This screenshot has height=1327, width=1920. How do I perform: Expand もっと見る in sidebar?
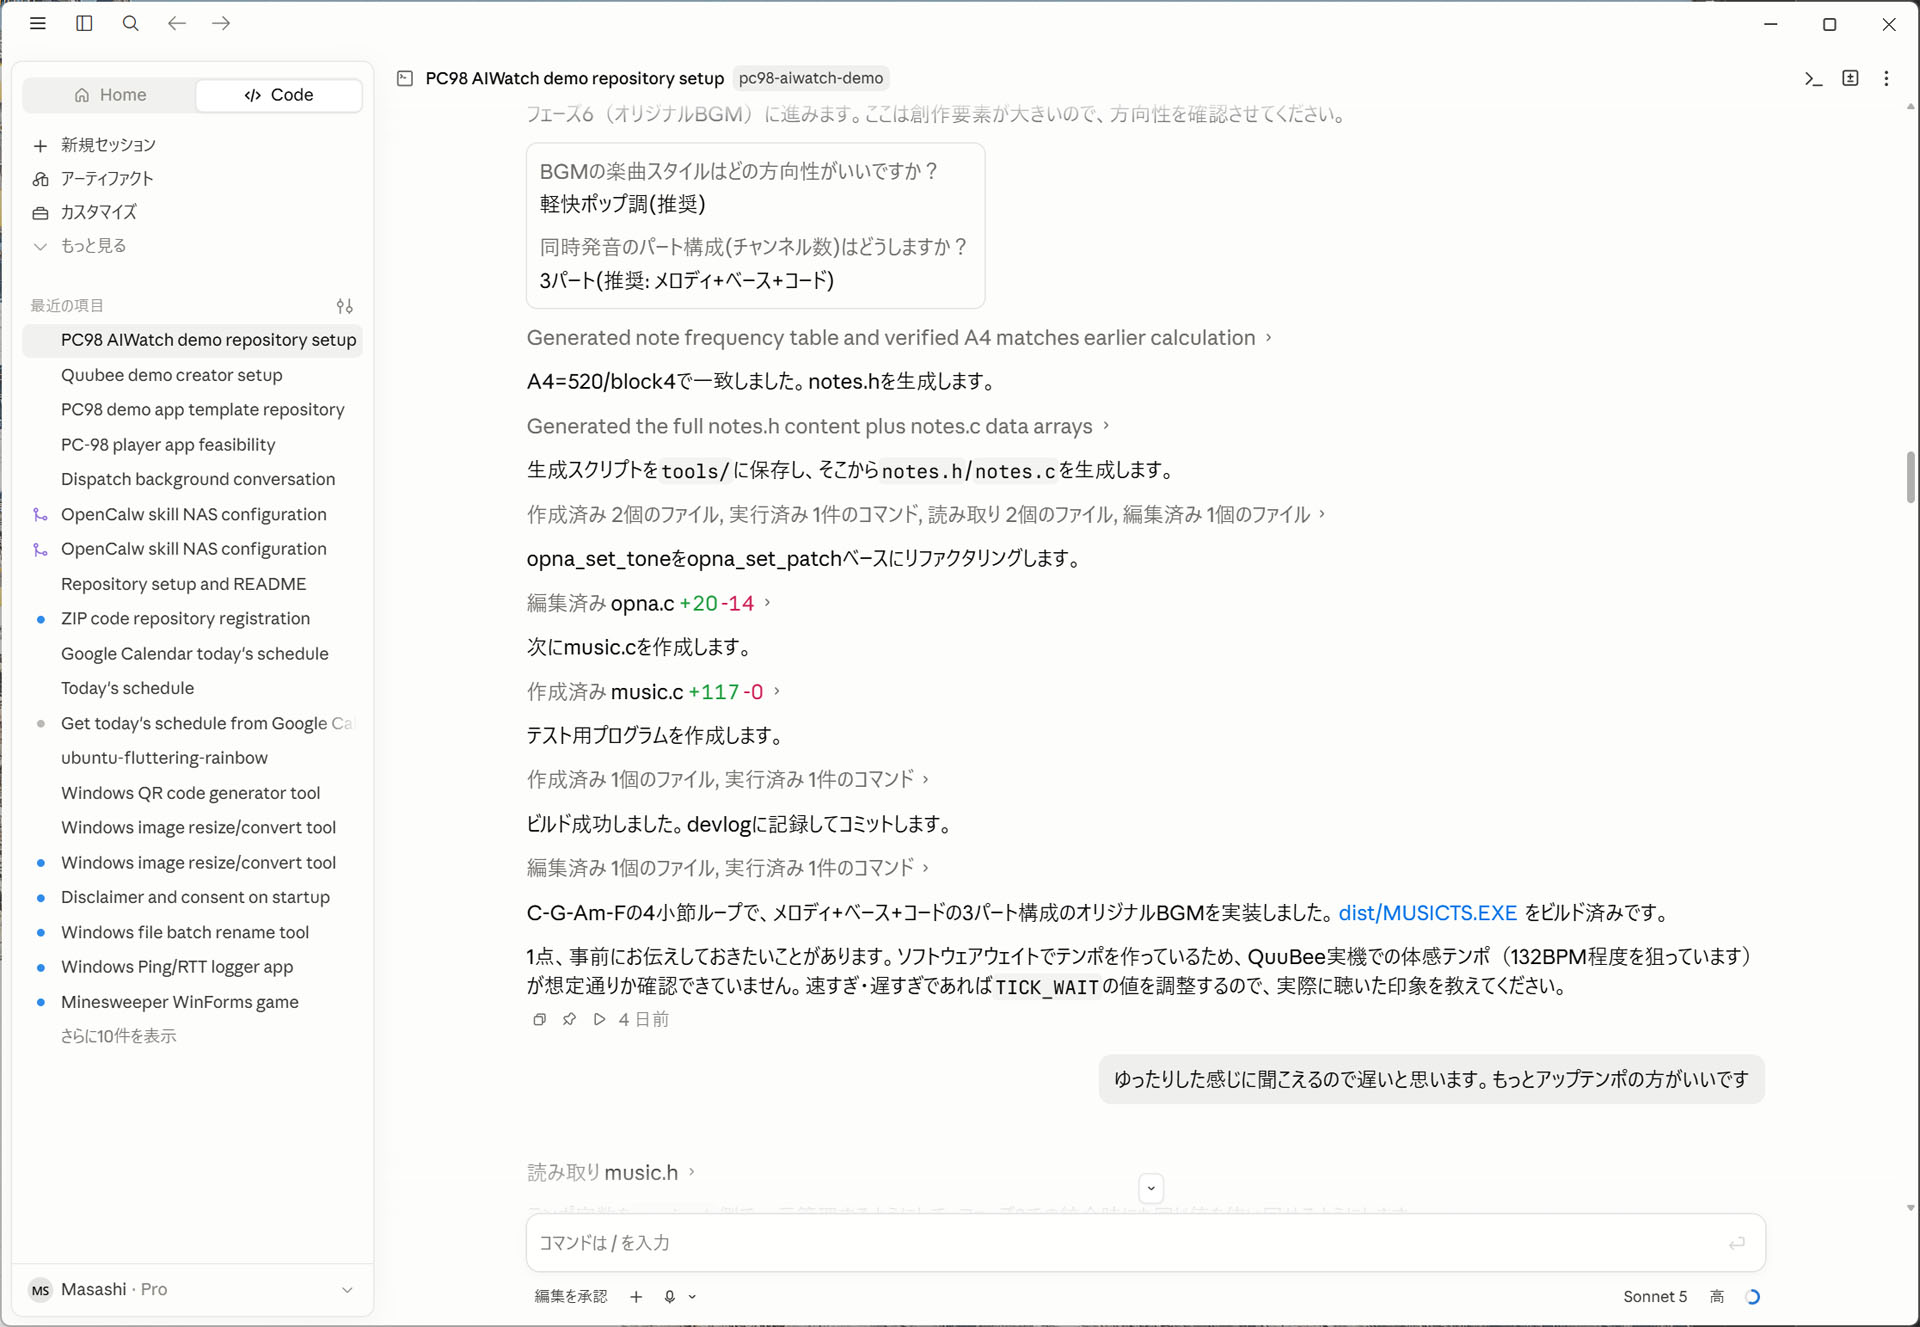[93, 246]
